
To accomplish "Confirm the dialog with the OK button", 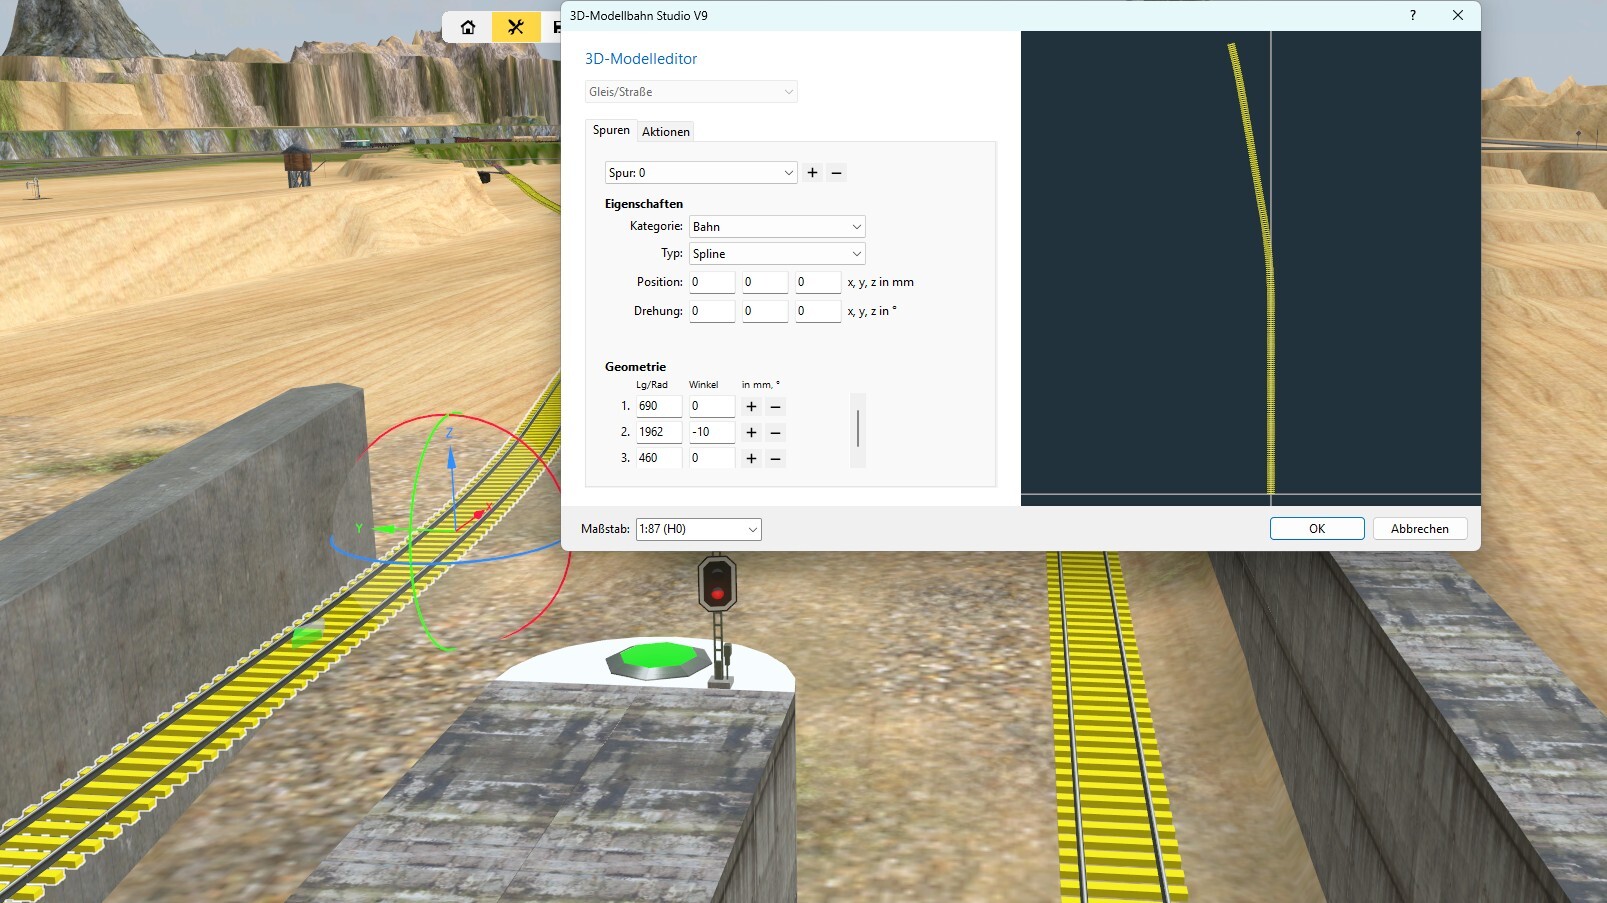I will point(1317,529).
